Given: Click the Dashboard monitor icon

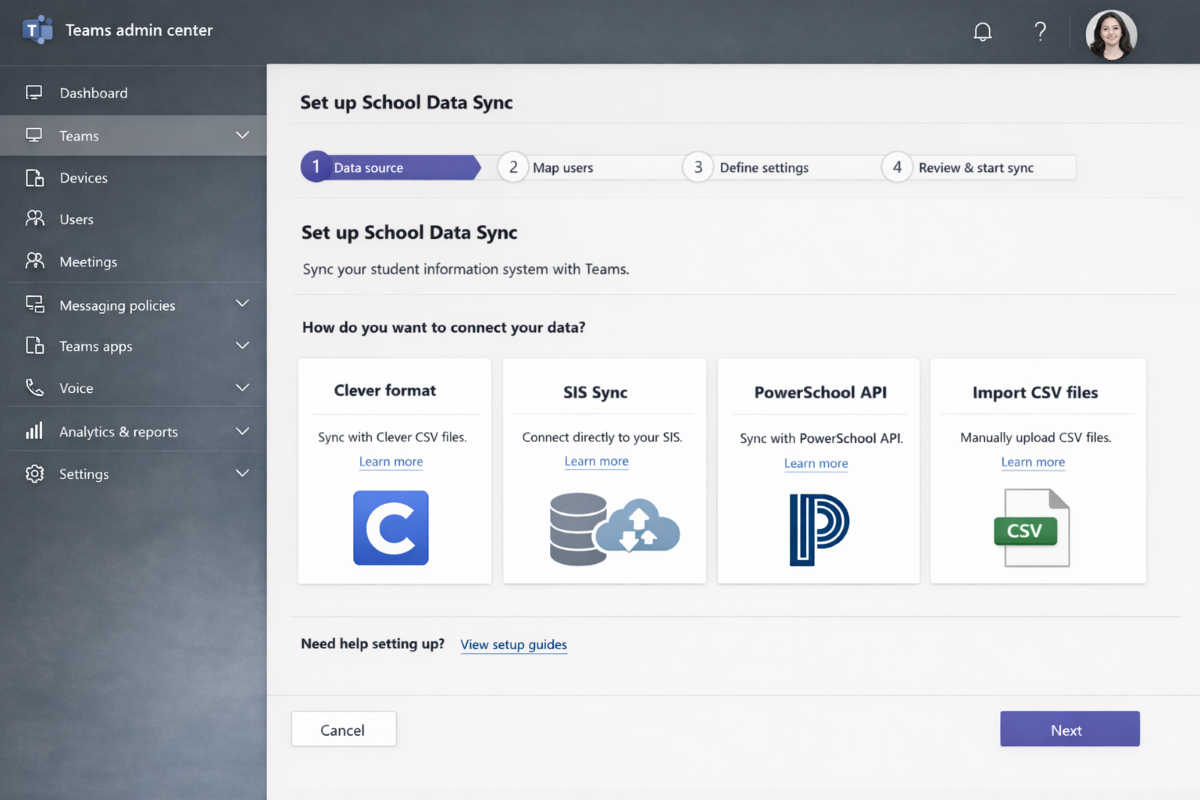Looking at the screenshot, I should [34, 93].
